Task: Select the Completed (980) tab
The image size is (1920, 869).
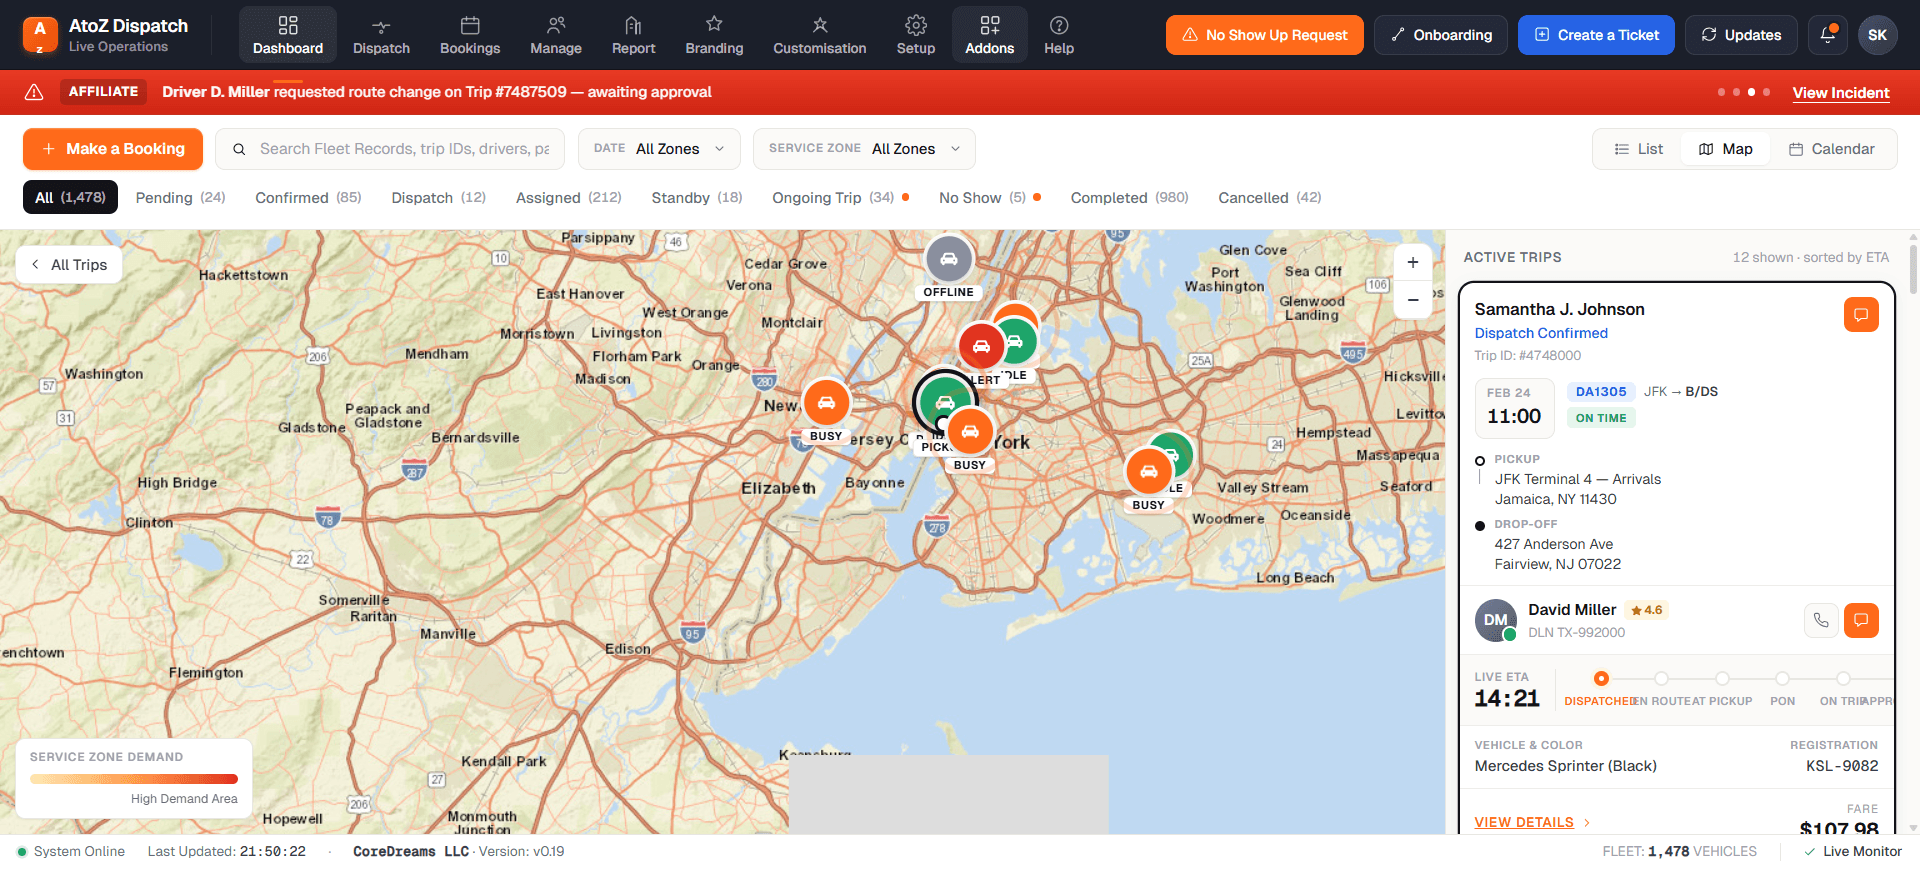Action: [x=1129, y=197]
